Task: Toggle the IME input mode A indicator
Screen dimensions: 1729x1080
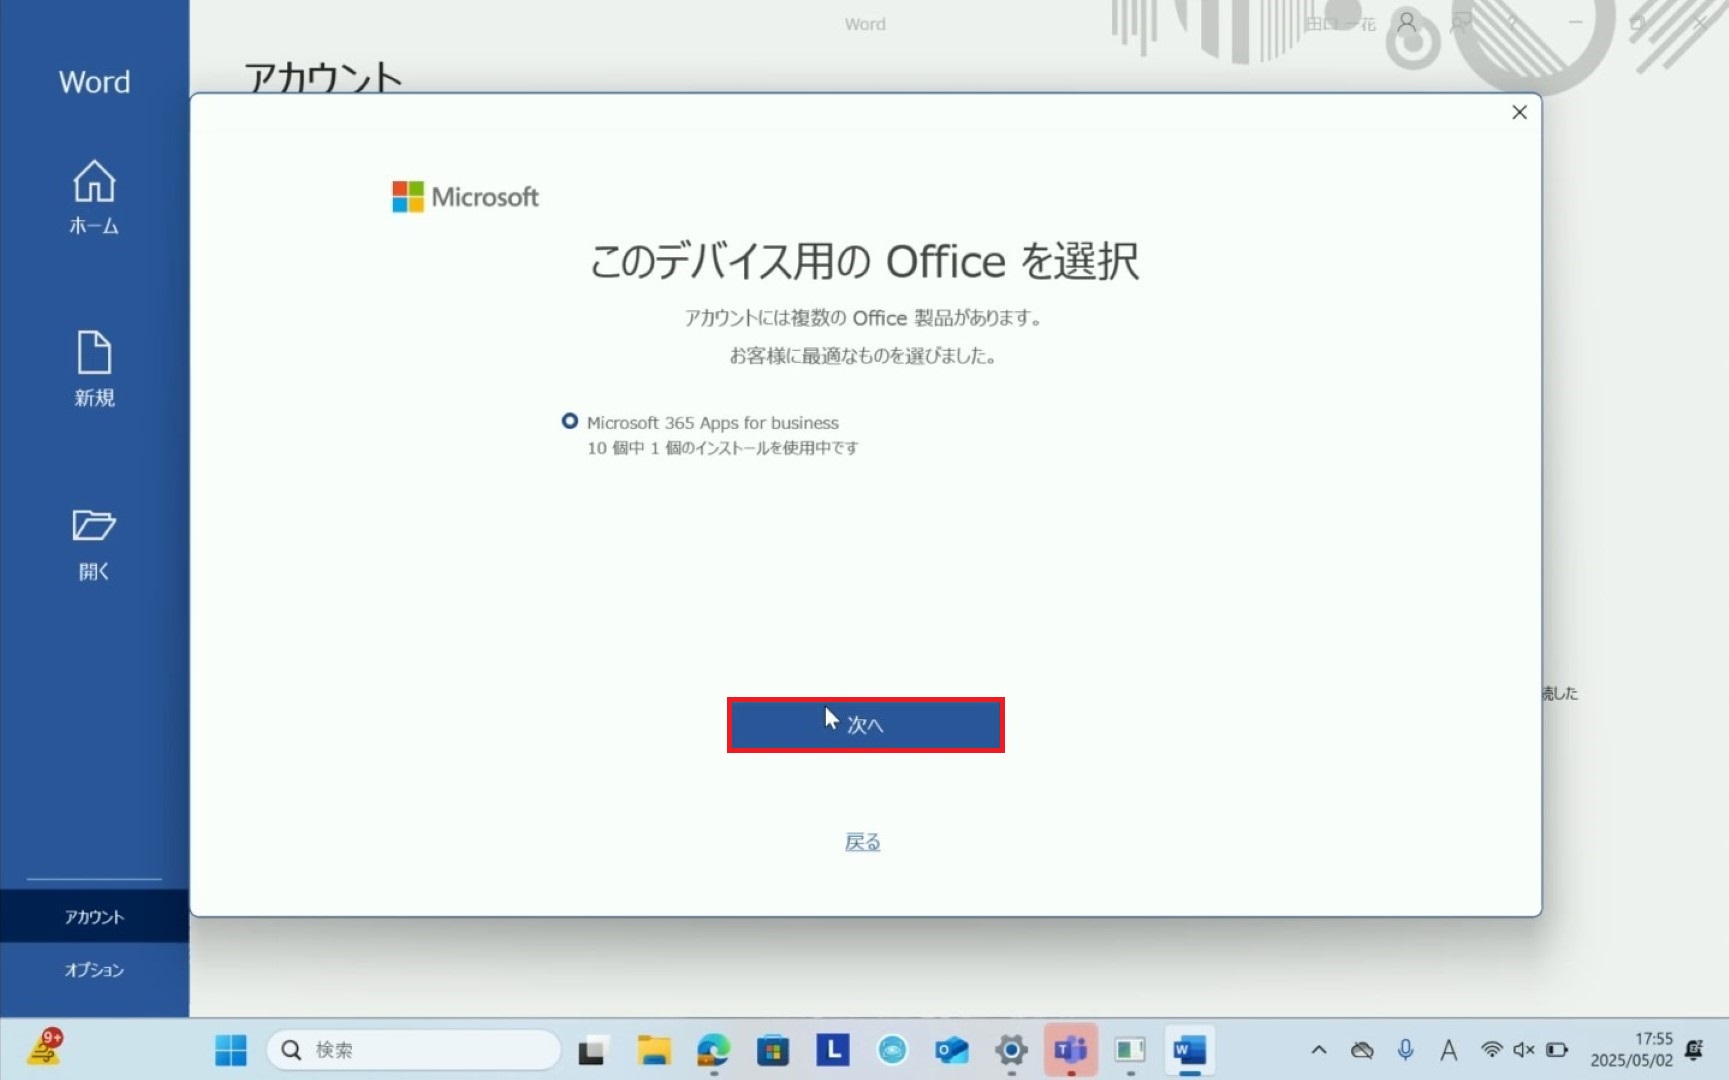Action: point(1448,1050)
